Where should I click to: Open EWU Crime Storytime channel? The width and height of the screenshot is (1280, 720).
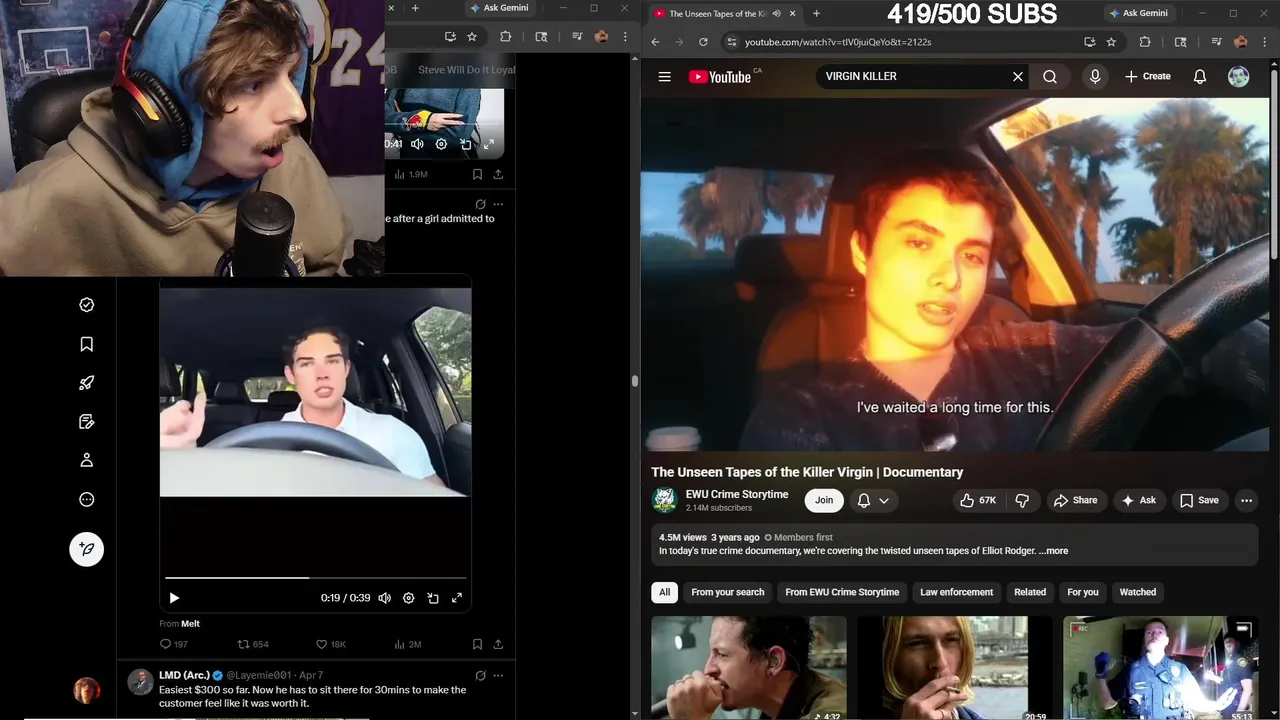click(737, 494)
